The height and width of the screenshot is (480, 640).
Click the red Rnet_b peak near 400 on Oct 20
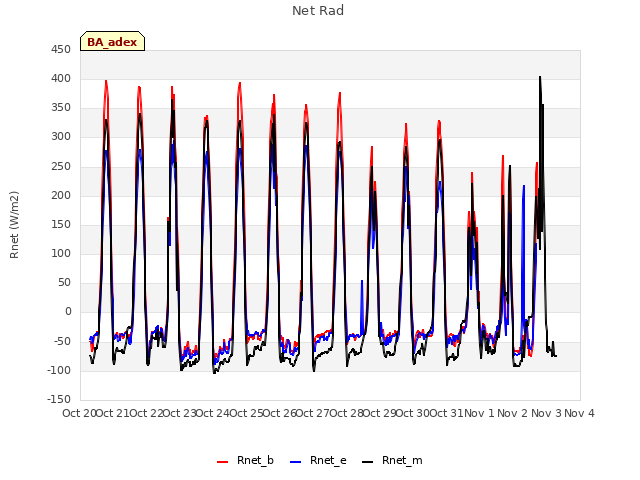(x=106, y=82)
